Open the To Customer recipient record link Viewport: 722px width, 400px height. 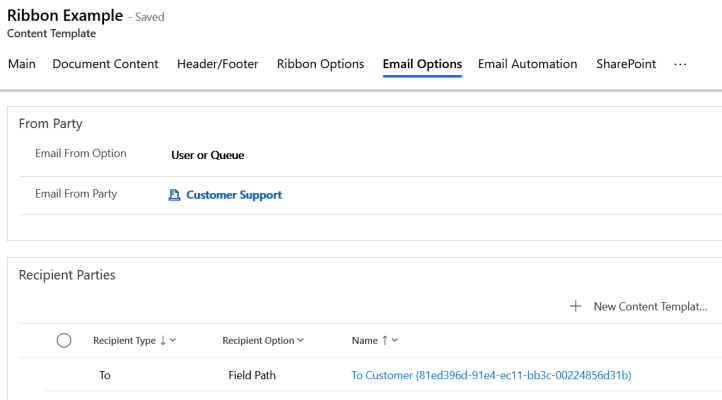tap(491, 375)
